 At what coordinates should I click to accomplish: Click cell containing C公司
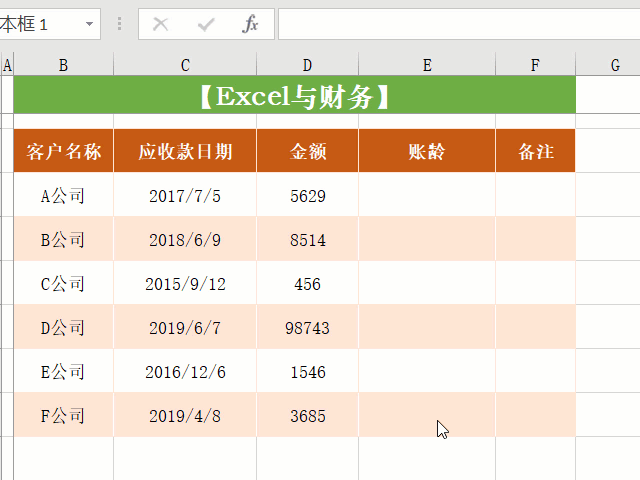pos(63,282)
